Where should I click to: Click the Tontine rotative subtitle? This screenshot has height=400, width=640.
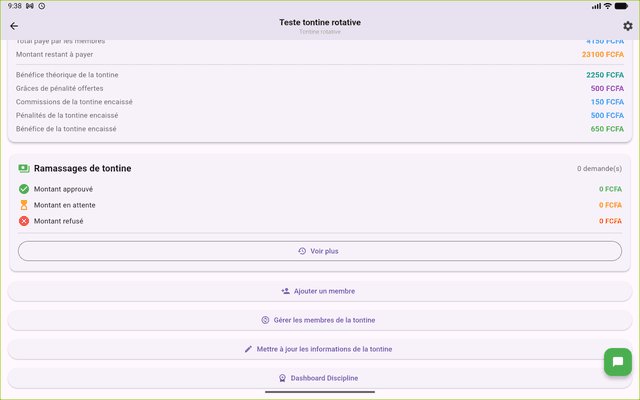320,32
